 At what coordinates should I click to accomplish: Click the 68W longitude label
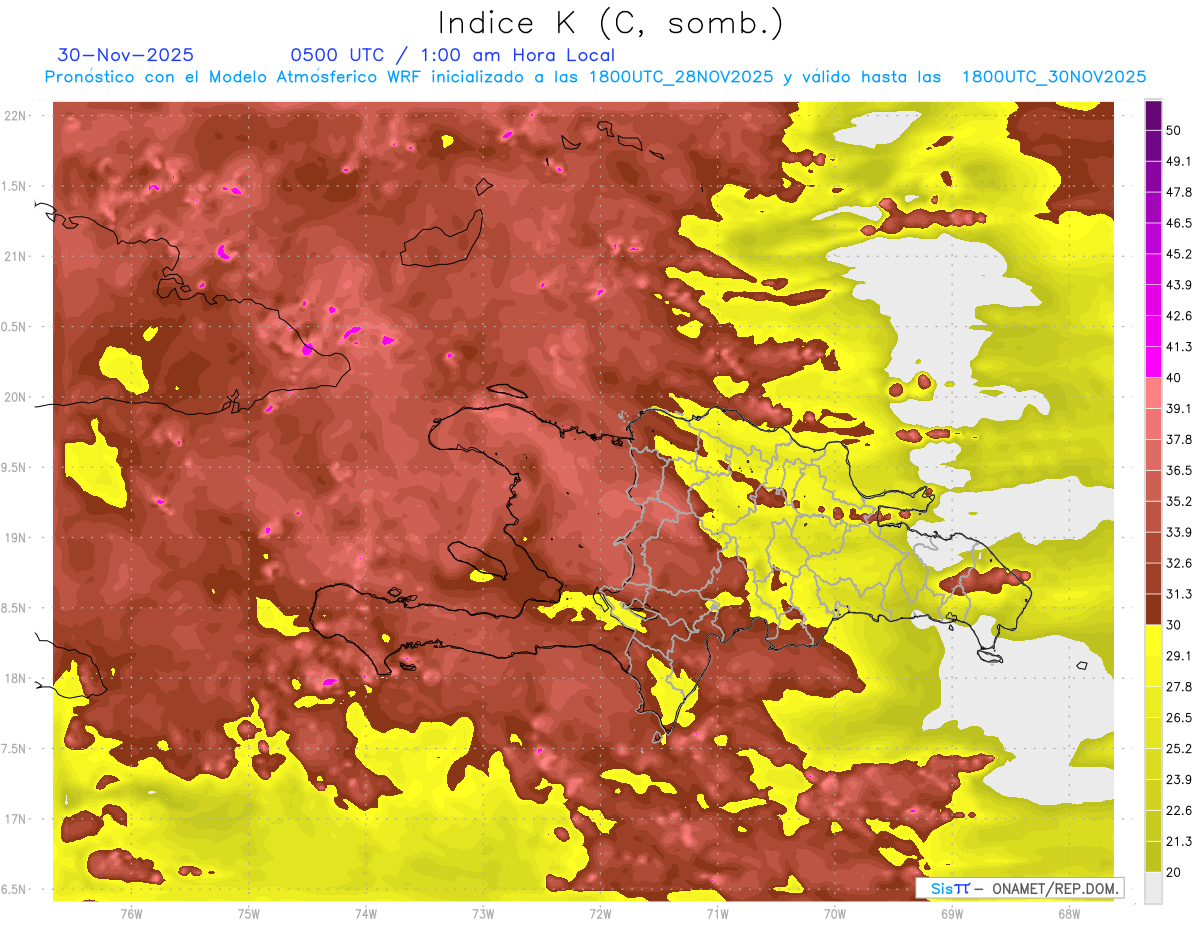tap(1069, 913)
